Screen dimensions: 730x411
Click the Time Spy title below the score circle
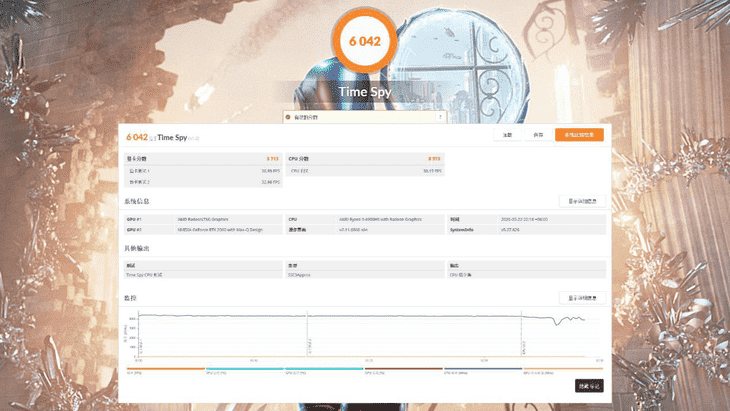[365, 92]
